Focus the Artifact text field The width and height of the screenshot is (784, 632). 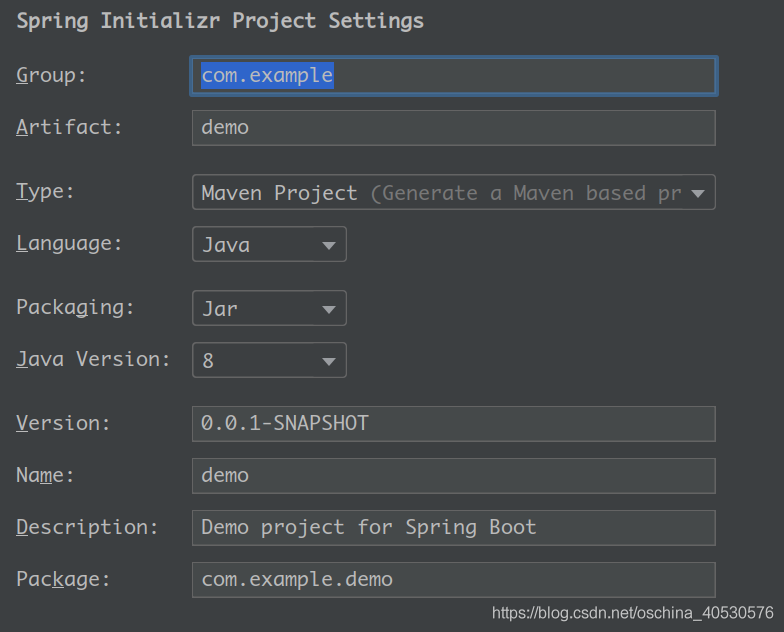pos(453,128)
